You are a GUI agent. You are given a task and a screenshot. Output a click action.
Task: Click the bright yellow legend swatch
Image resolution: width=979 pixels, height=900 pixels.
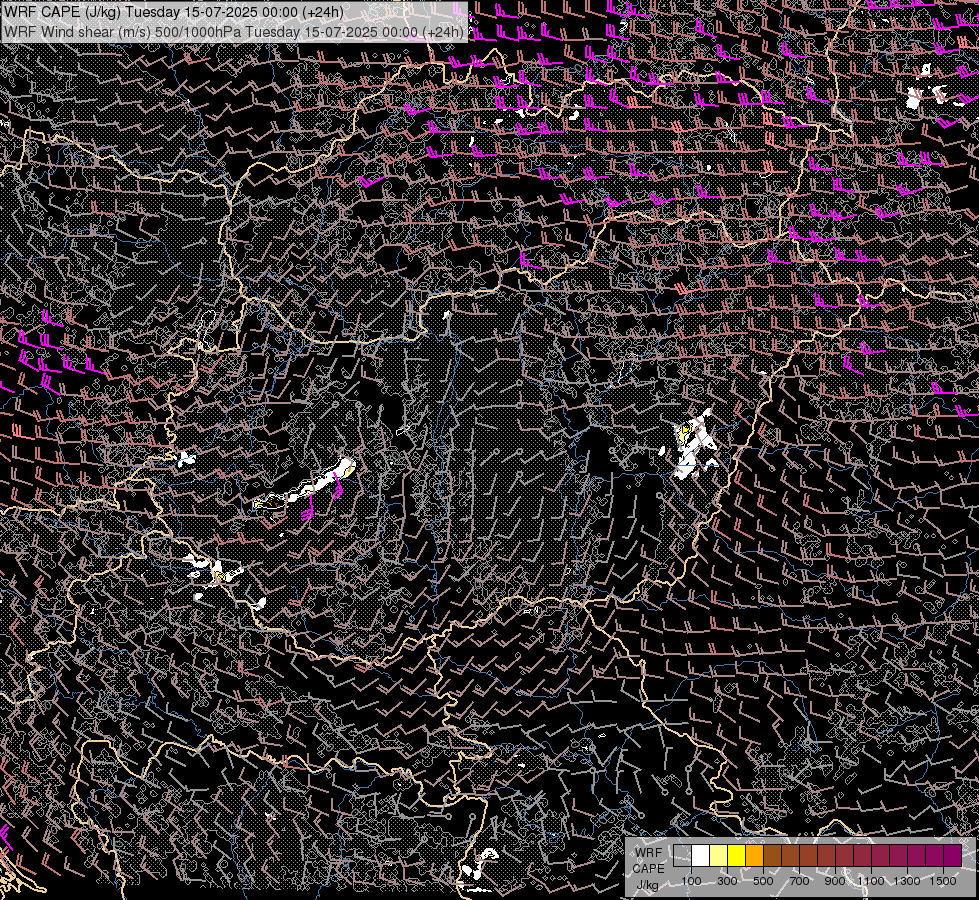737,855
